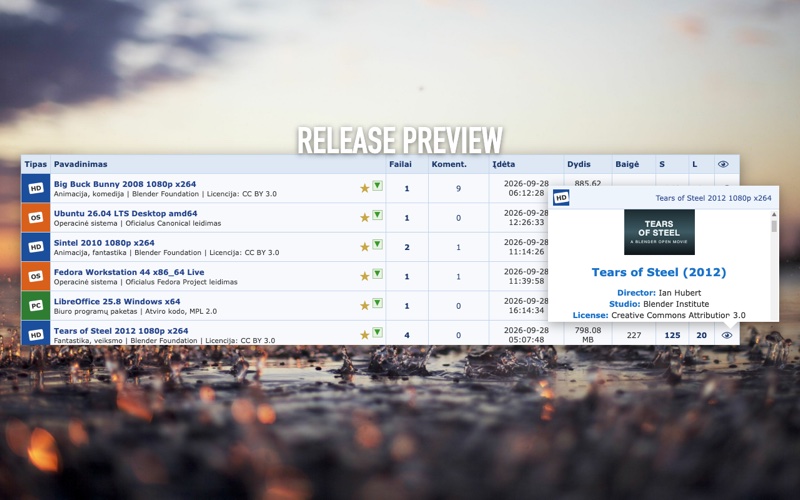Click green download arrow for Fedora Workstation
The image size is (800, 500).
coord(378,273)
